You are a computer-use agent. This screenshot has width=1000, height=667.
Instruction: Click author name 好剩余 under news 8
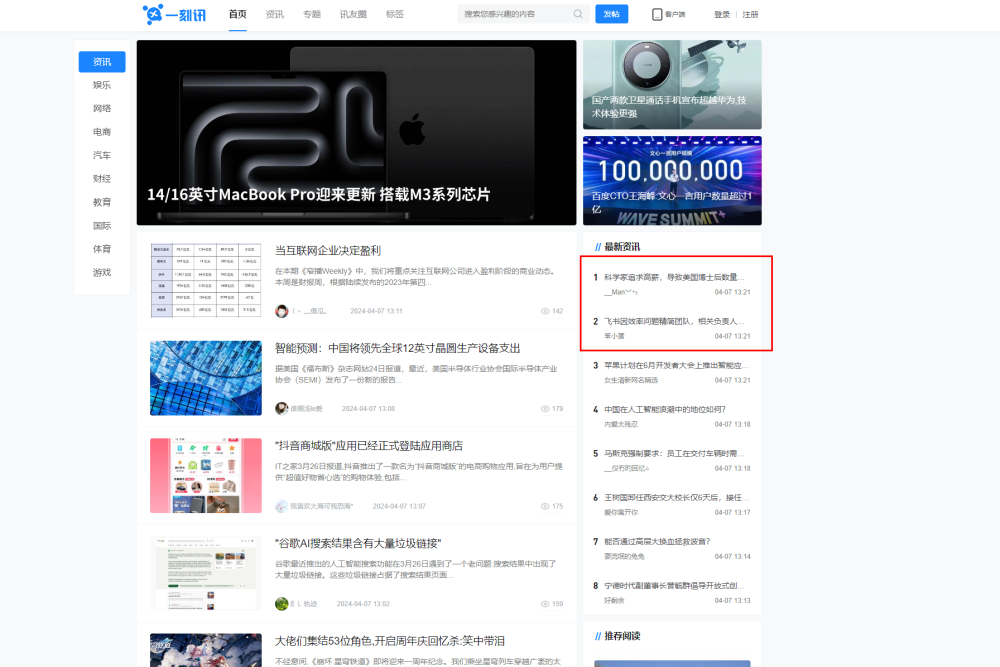pos(614,601)
